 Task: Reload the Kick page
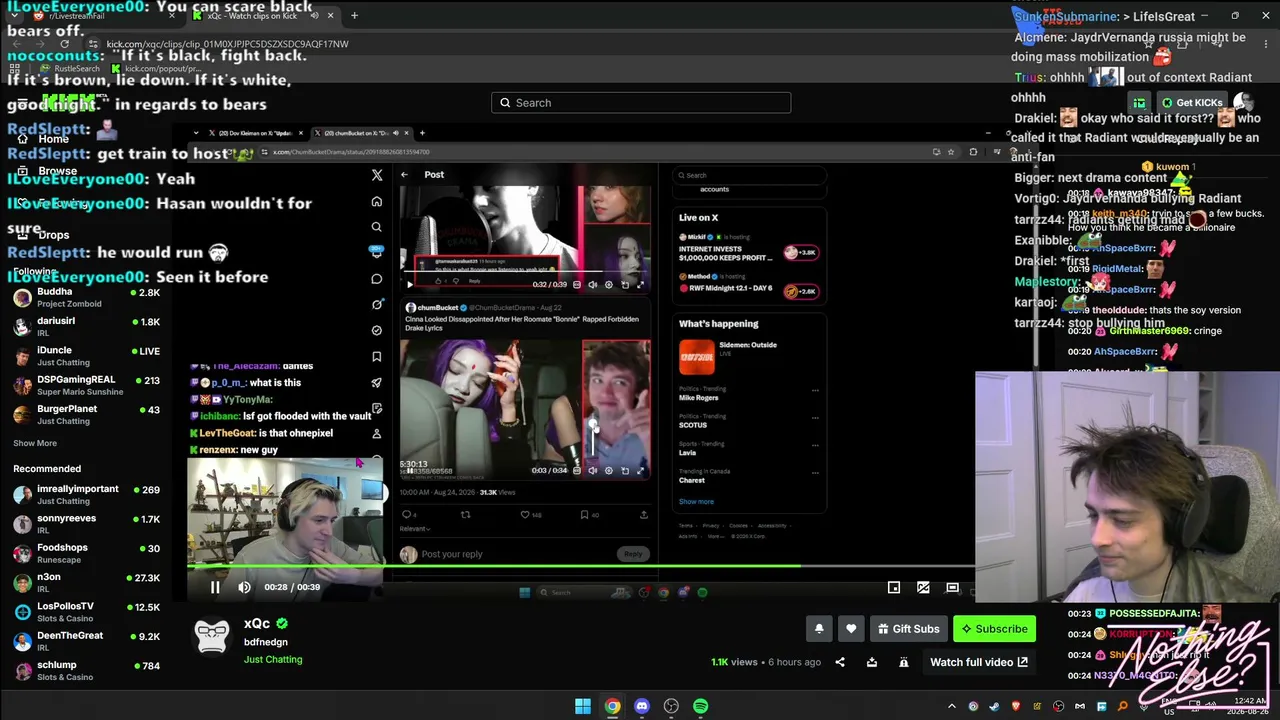(x=65, y=44)
